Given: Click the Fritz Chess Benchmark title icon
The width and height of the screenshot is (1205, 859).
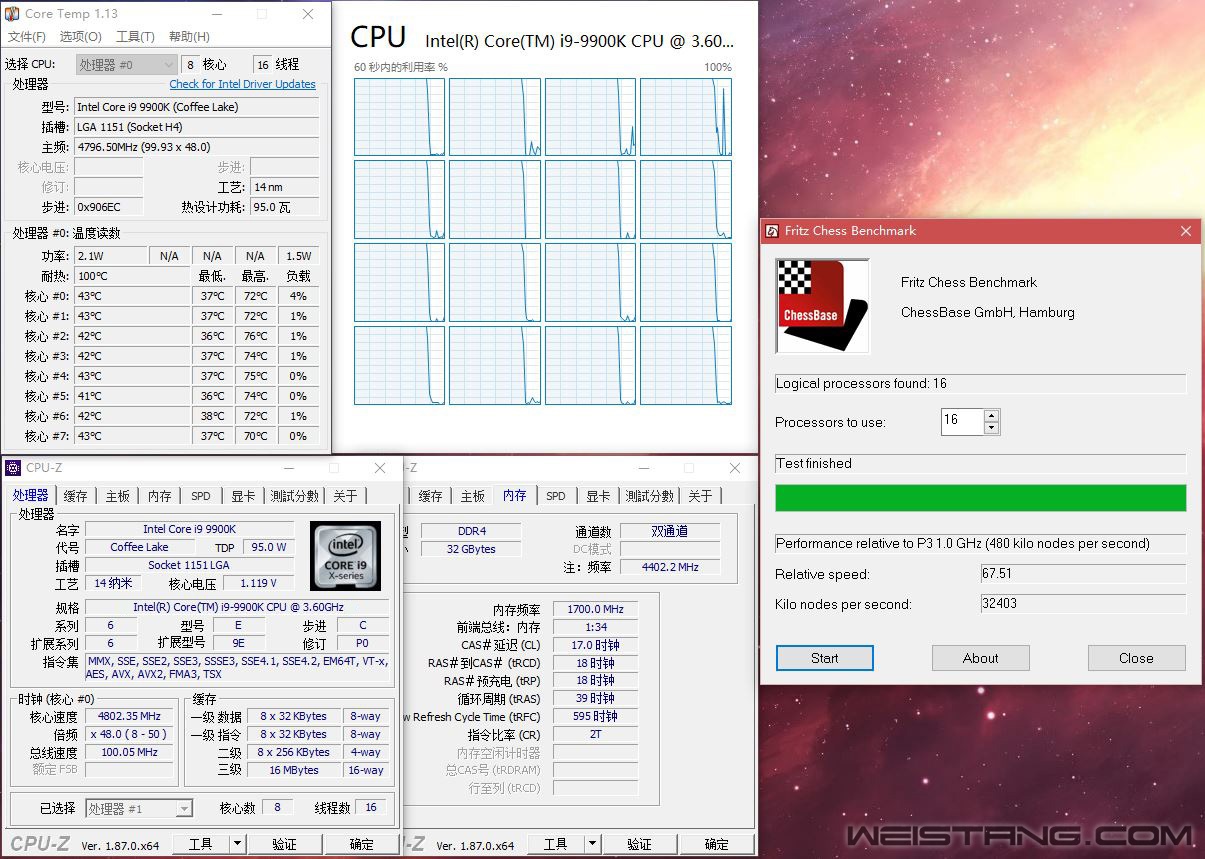Looking at the screenshot, I should 772,231.
